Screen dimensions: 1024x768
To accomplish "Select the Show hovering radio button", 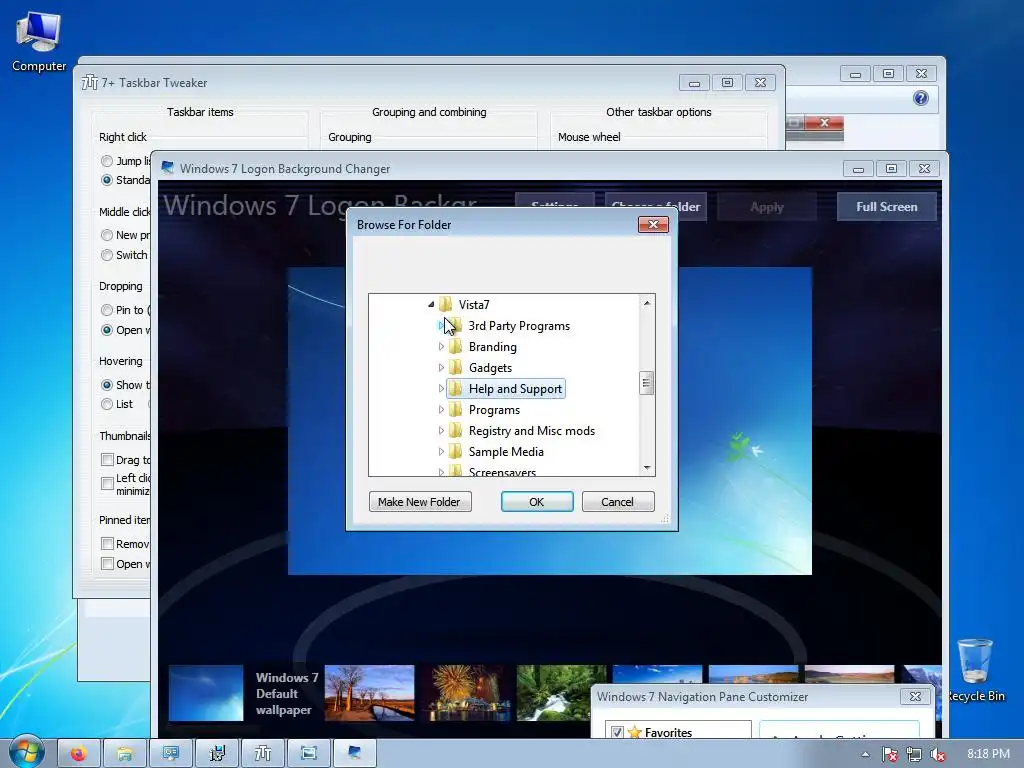I will tap(107, 385).
